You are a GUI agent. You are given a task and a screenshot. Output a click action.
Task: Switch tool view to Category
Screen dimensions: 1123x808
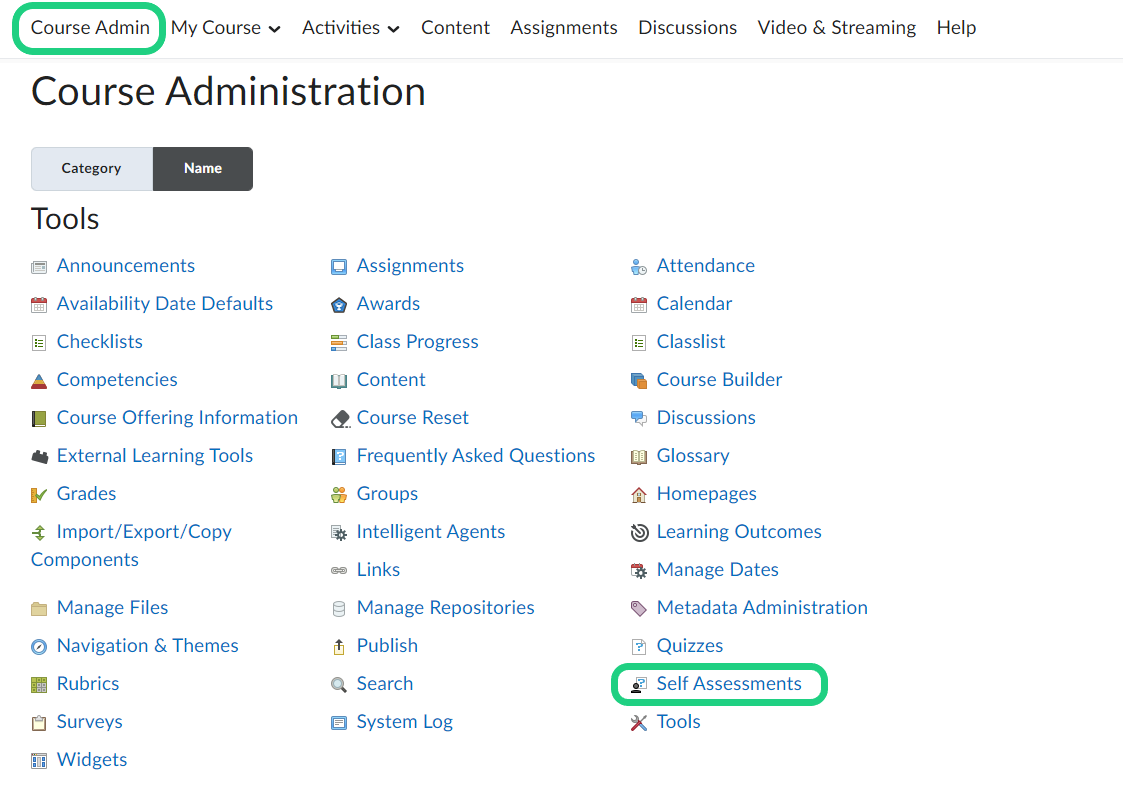(91, 168)
